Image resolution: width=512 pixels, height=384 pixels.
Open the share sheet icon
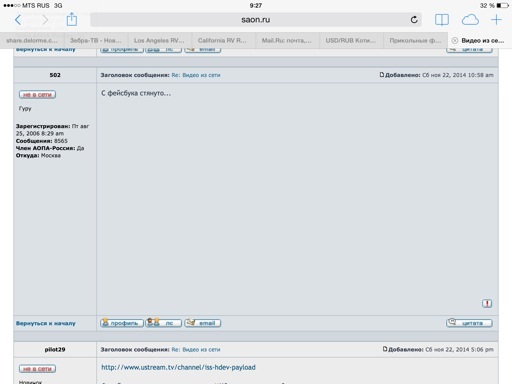coord(72,19)
